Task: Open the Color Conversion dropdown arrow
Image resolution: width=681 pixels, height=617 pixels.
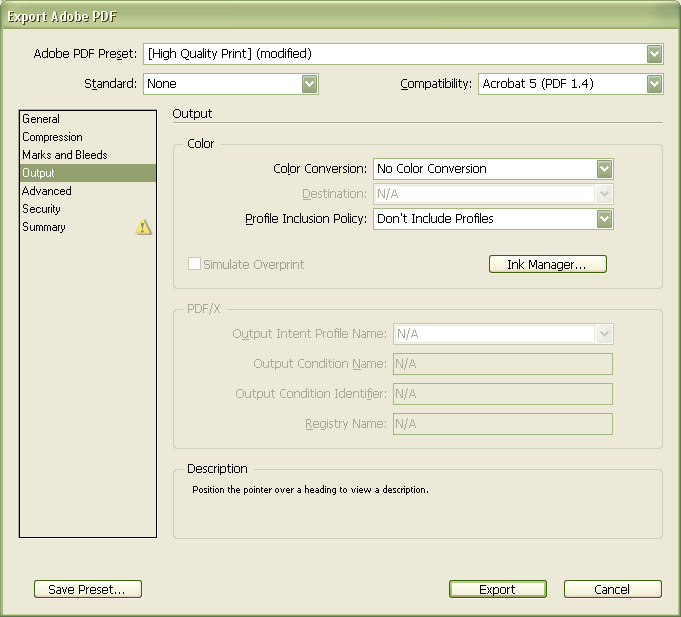Action: [x=604, y=169]
